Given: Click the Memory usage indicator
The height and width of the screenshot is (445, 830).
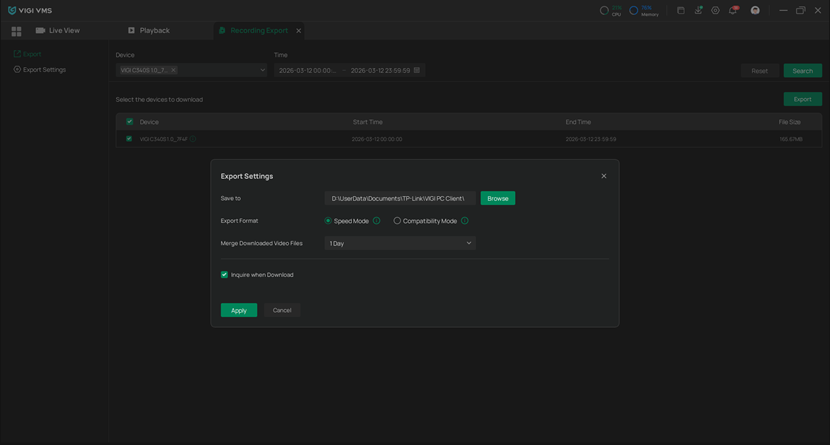Looking at the screenshot, I should coord(644,11).
